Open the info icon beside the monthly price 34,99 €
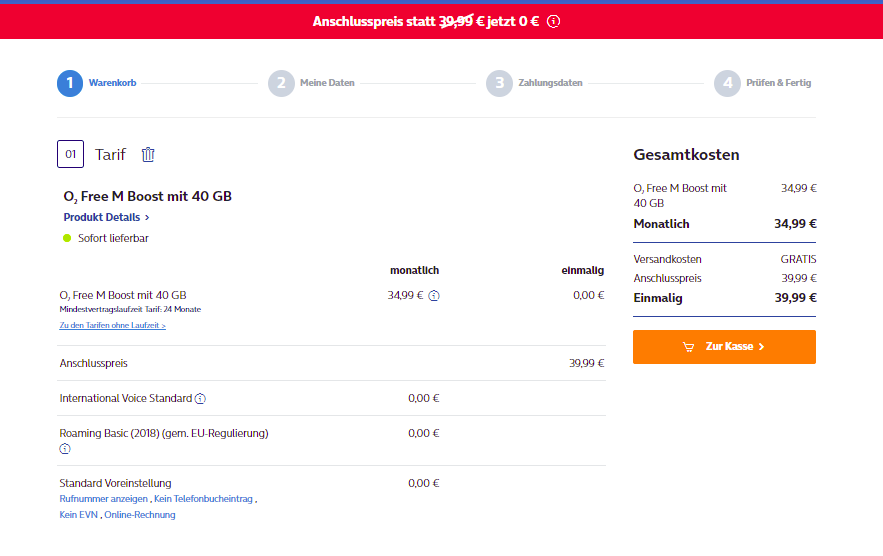The width and height of the screenshot is (883, 556). click(x=434, y=296)
